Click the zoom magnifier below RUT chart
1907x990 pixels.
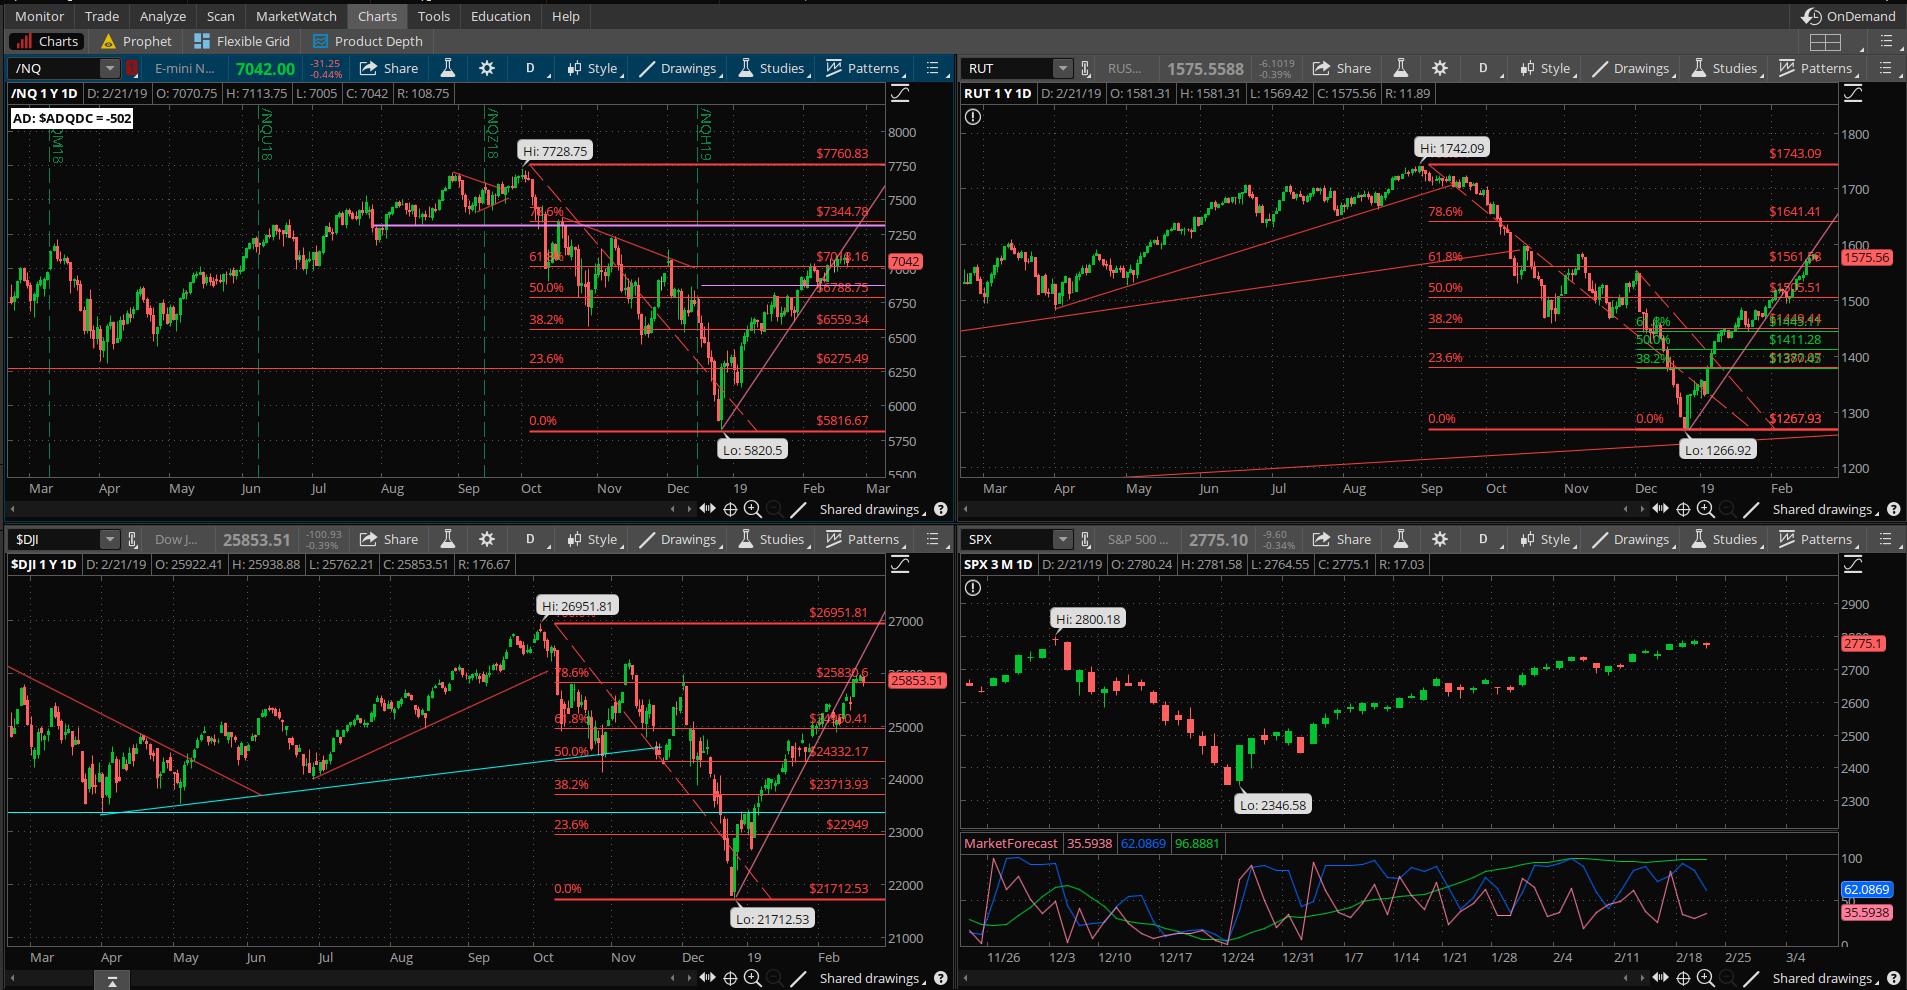click(1705, 509)
